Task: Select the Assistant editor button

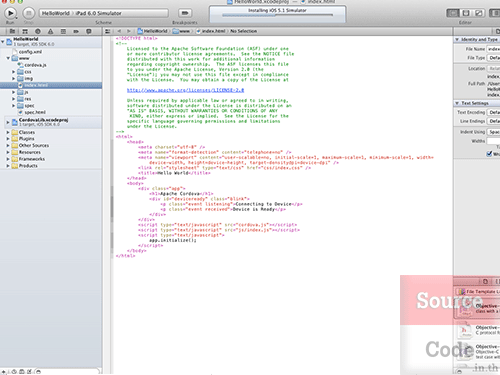Action: tap(466, 13)
